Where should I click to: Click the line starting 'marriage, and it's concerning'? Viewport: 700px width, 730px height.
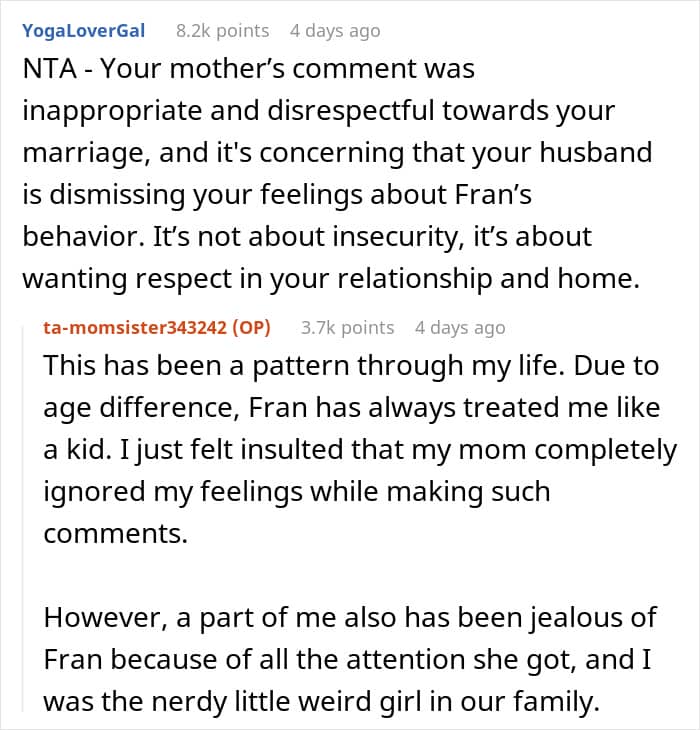click(x=337, y=153)
